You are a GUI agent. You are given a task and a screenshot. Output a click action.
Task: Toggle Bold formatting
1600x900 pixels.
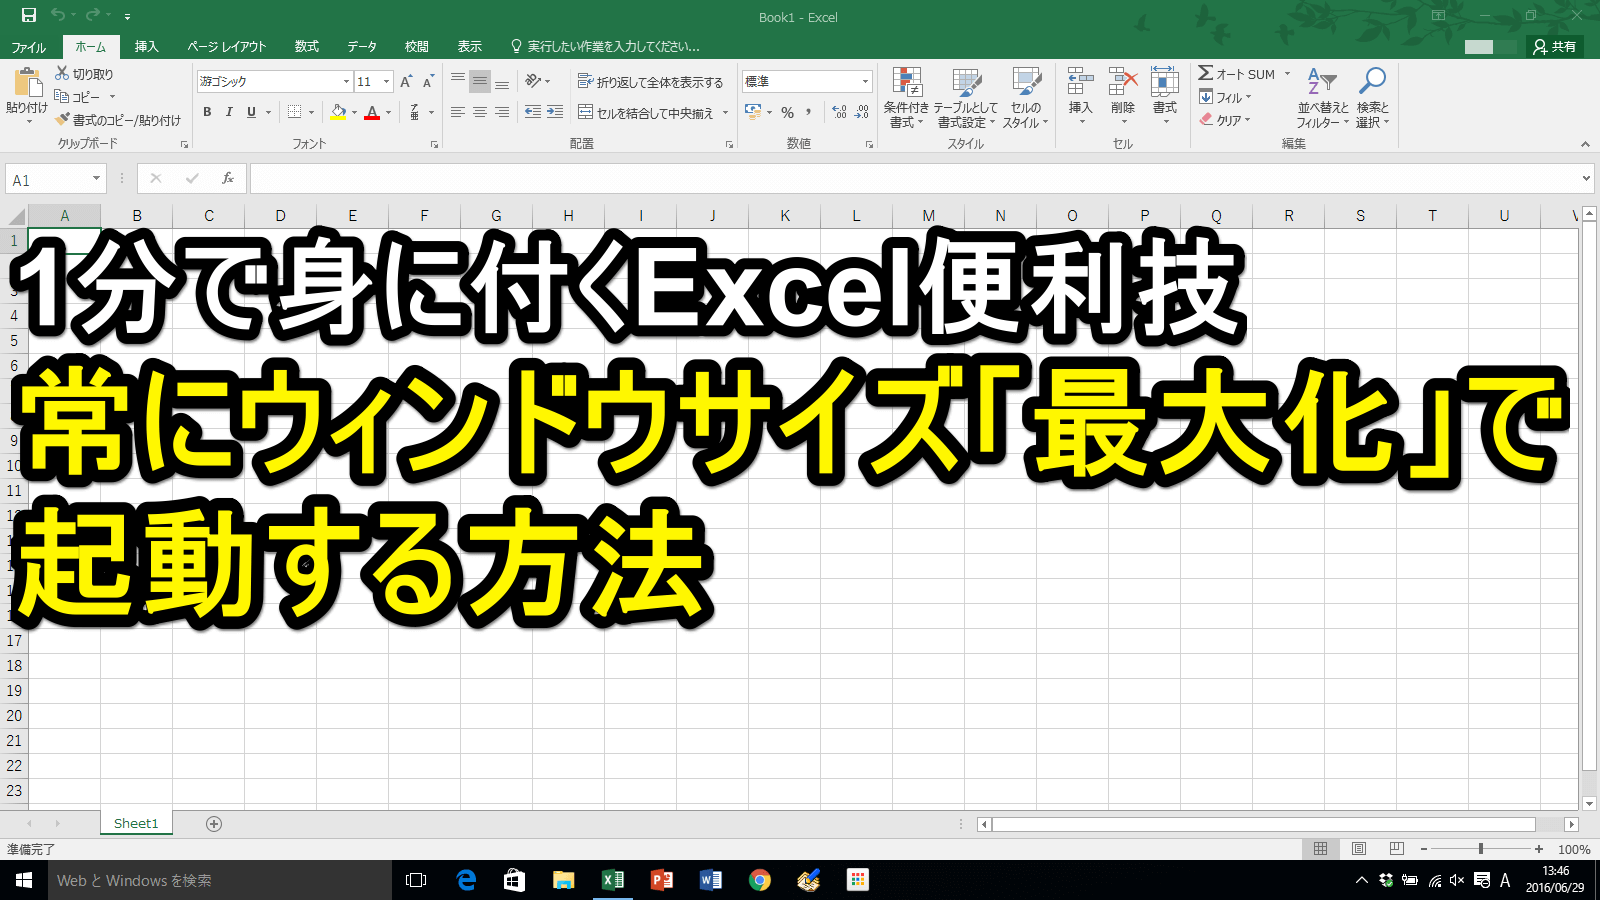click(207, 112)
